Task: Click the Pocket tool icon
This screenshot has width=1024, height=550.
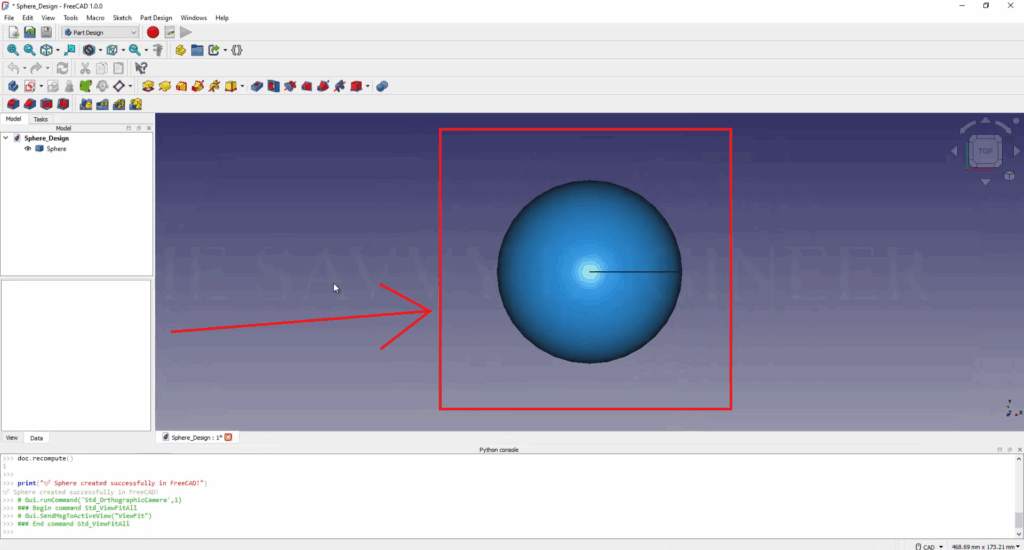Action: (x=257, y=86)
